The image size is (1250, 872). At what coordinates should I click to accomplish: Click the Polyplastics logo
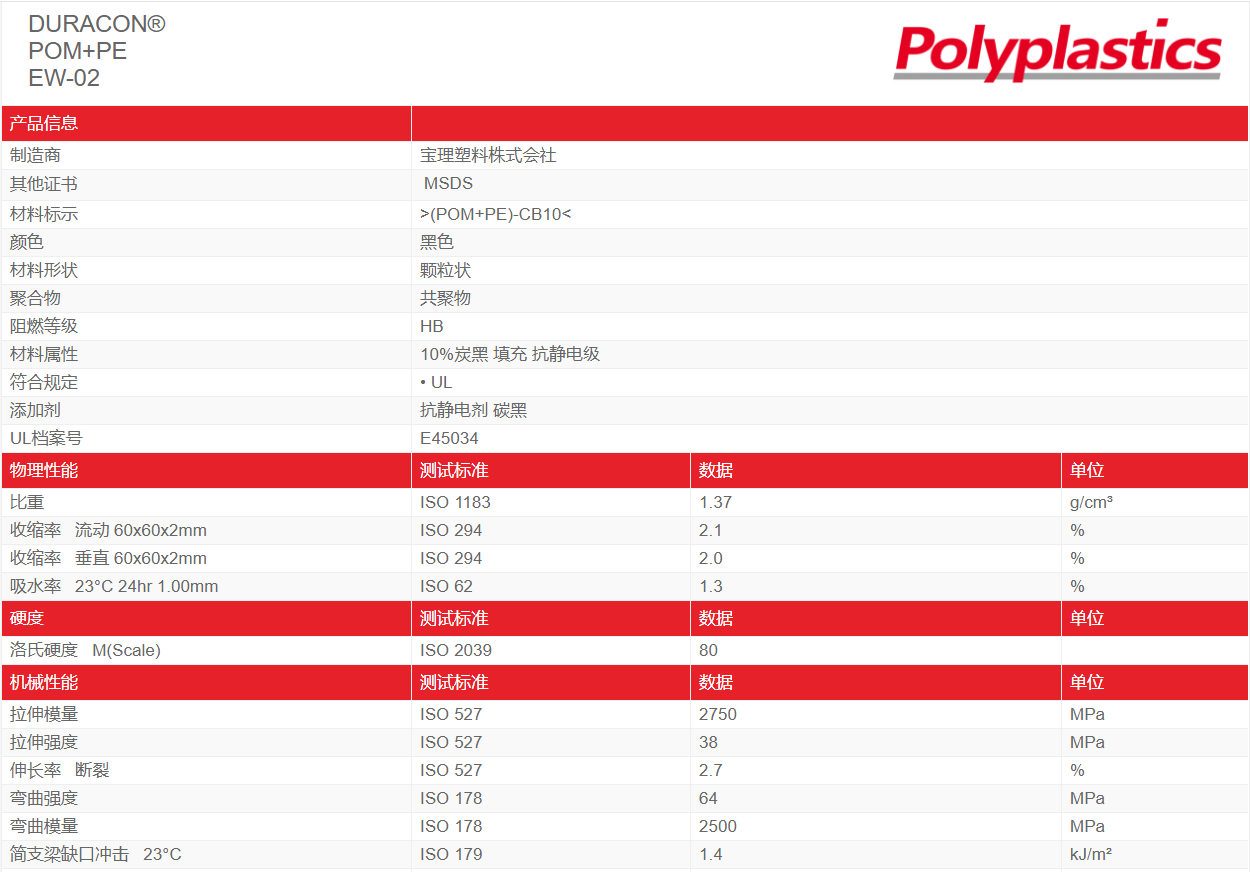click(x=1058, y=50)
